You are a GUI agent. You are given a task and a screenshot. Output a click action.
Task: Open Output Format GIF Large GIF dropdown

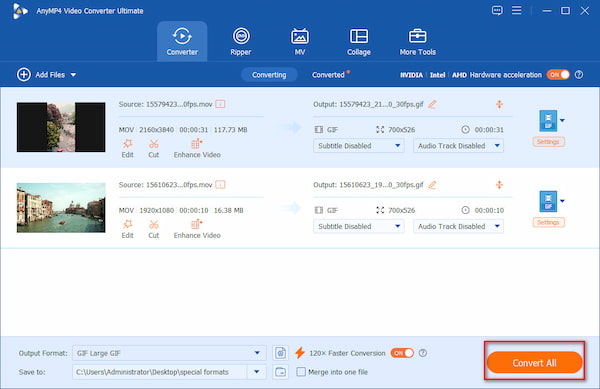click(169, 353)
